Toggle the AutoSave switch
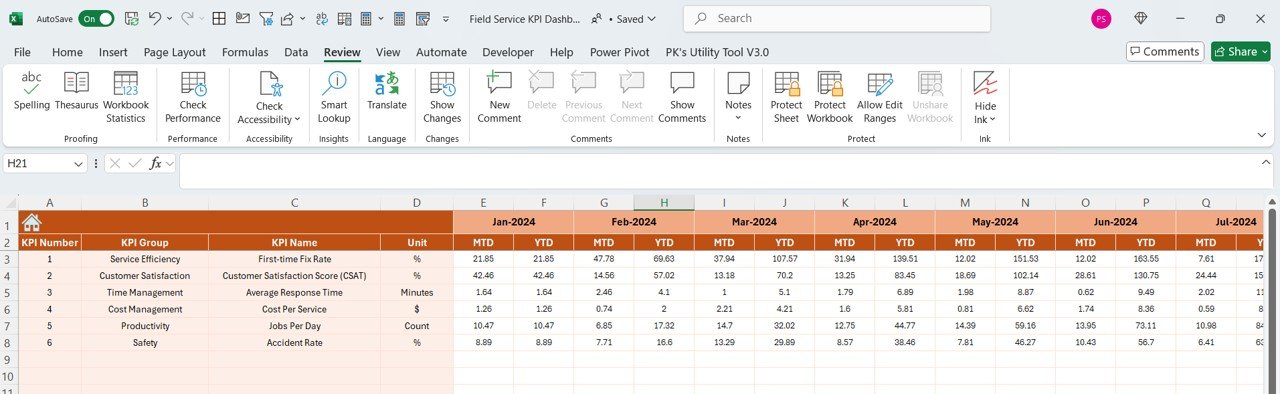The height and width of the screenshot is (394, 1280). [x=96, y=18]
